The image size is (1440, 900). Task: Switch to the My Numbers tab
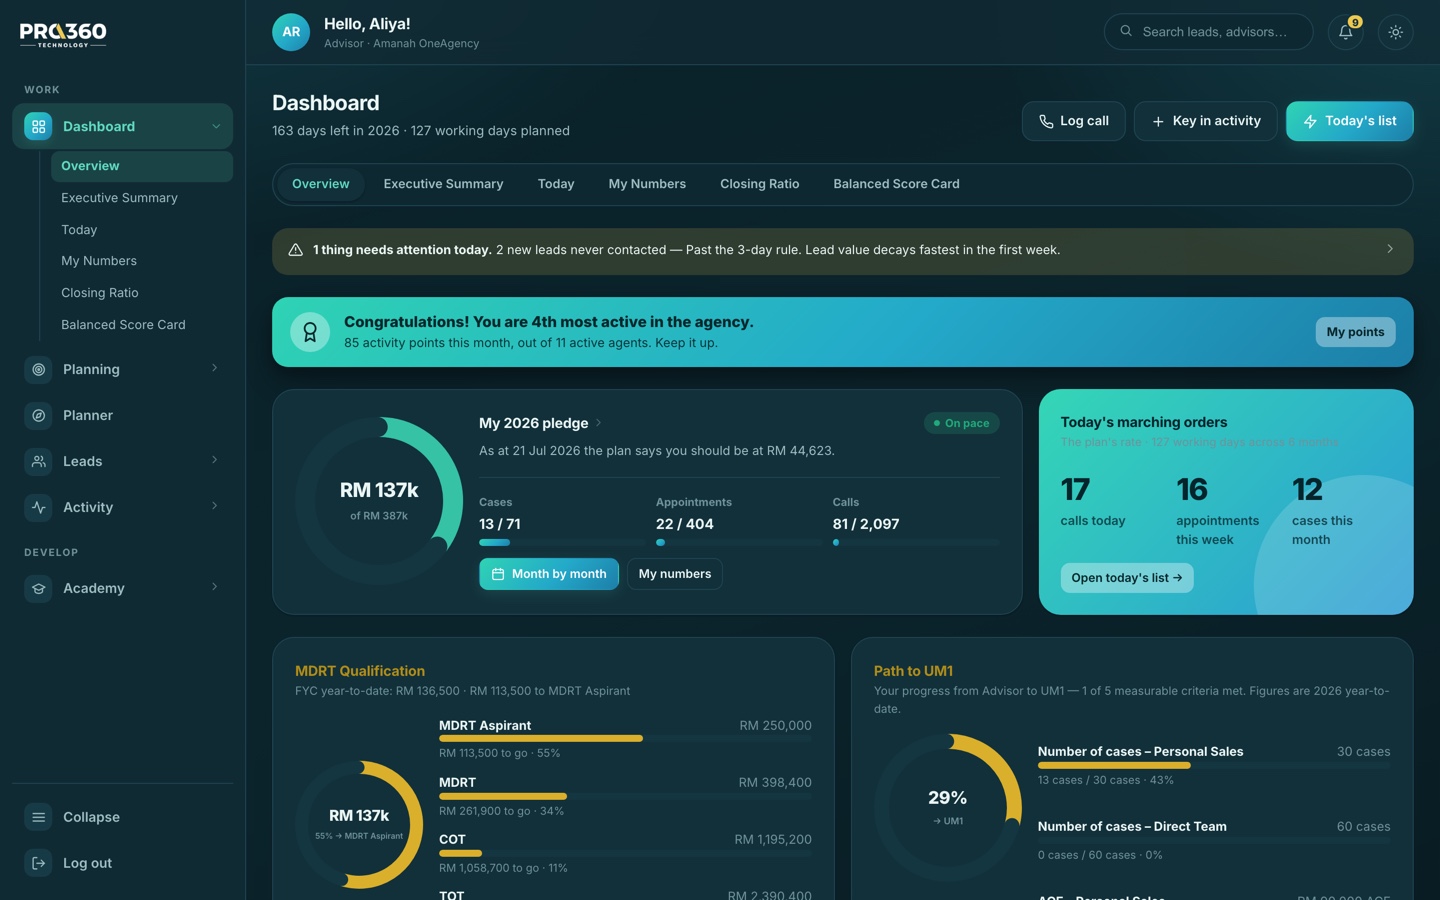click(647, 184)
